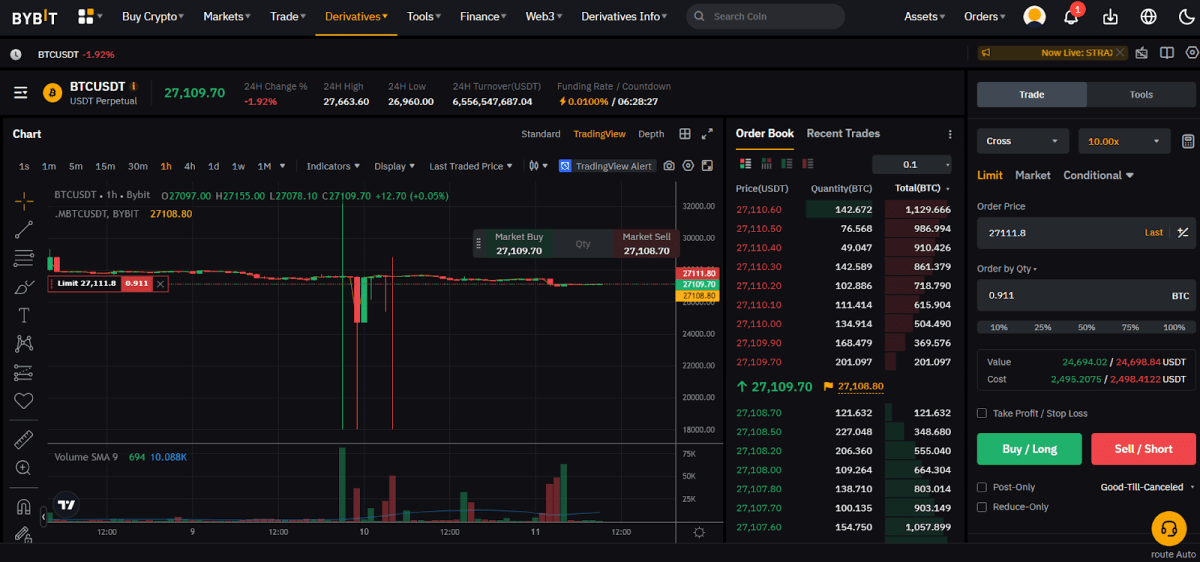Viewport: 1200px width, 562px height.
Task: Click the clock icon beside the BTCUSDT ticker
Action: pyautogui.click(x=15, y=54)
